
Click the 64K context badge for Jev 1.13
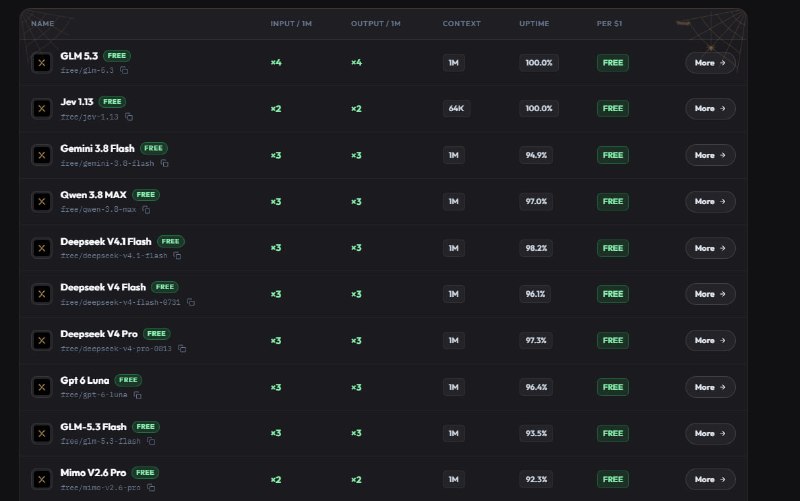[x=456, y=108]
